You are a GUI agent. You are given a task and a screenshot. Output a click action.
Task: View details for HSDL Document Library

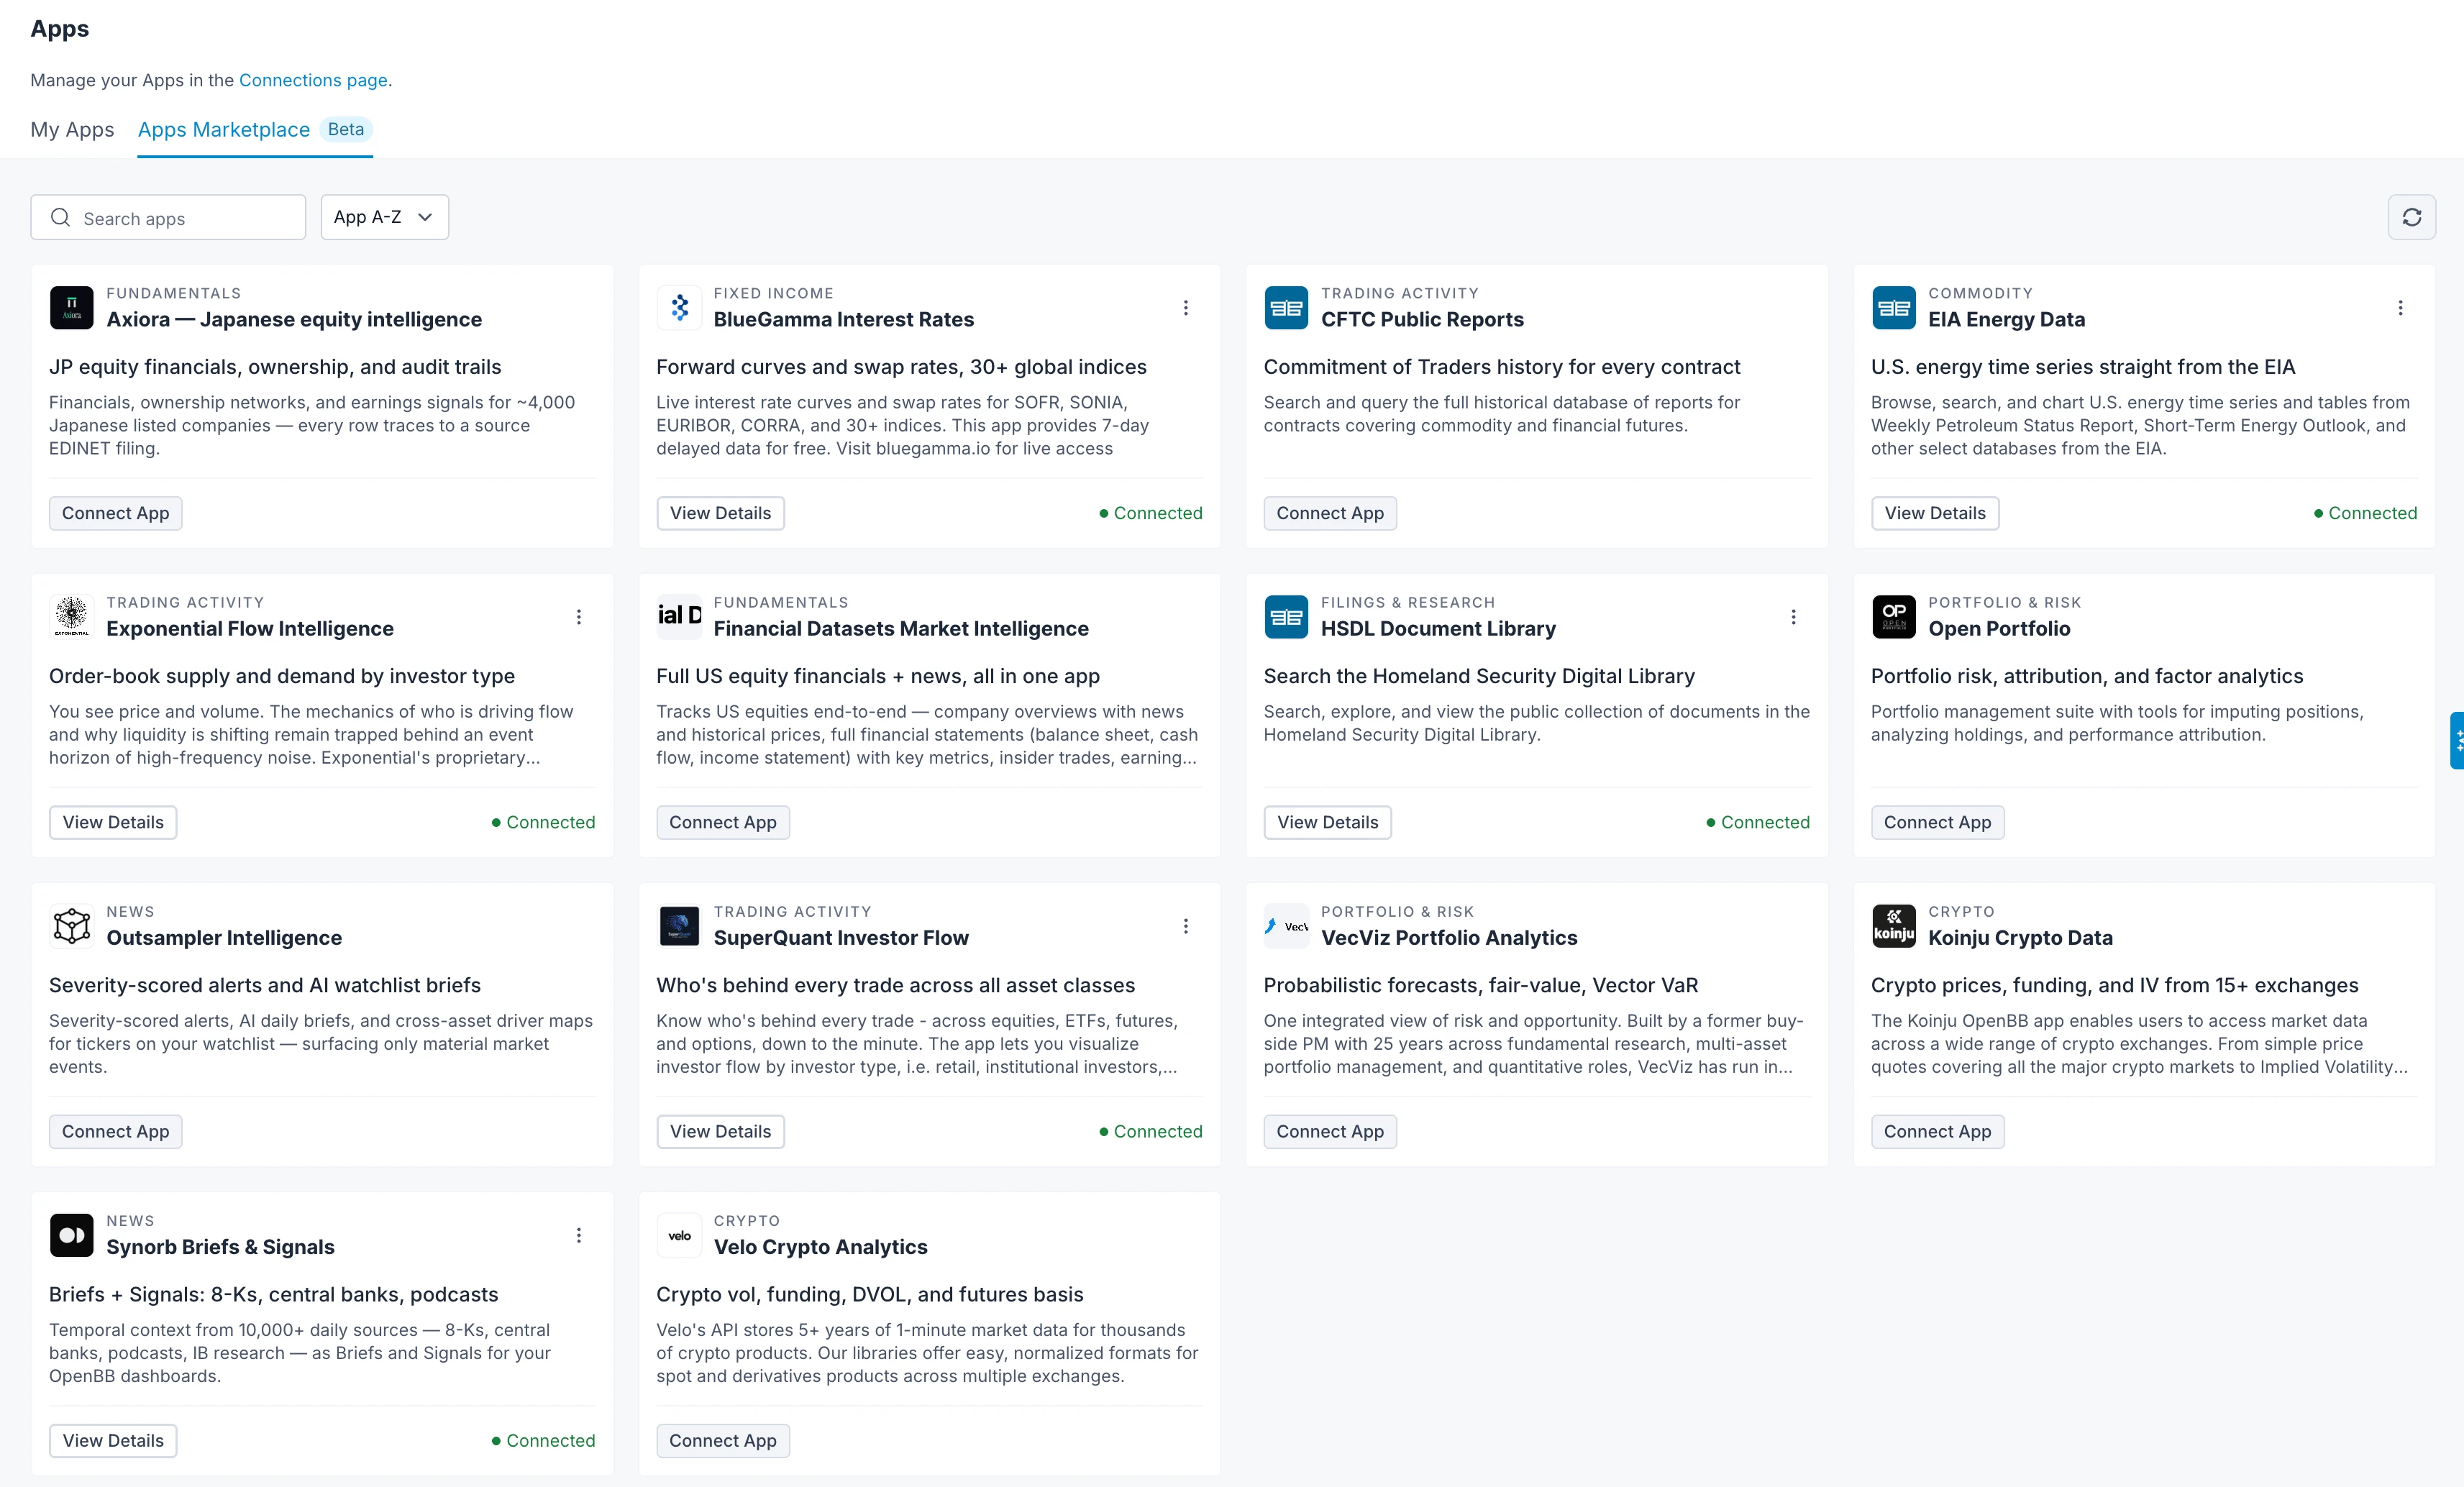(x=1327, y=822)
